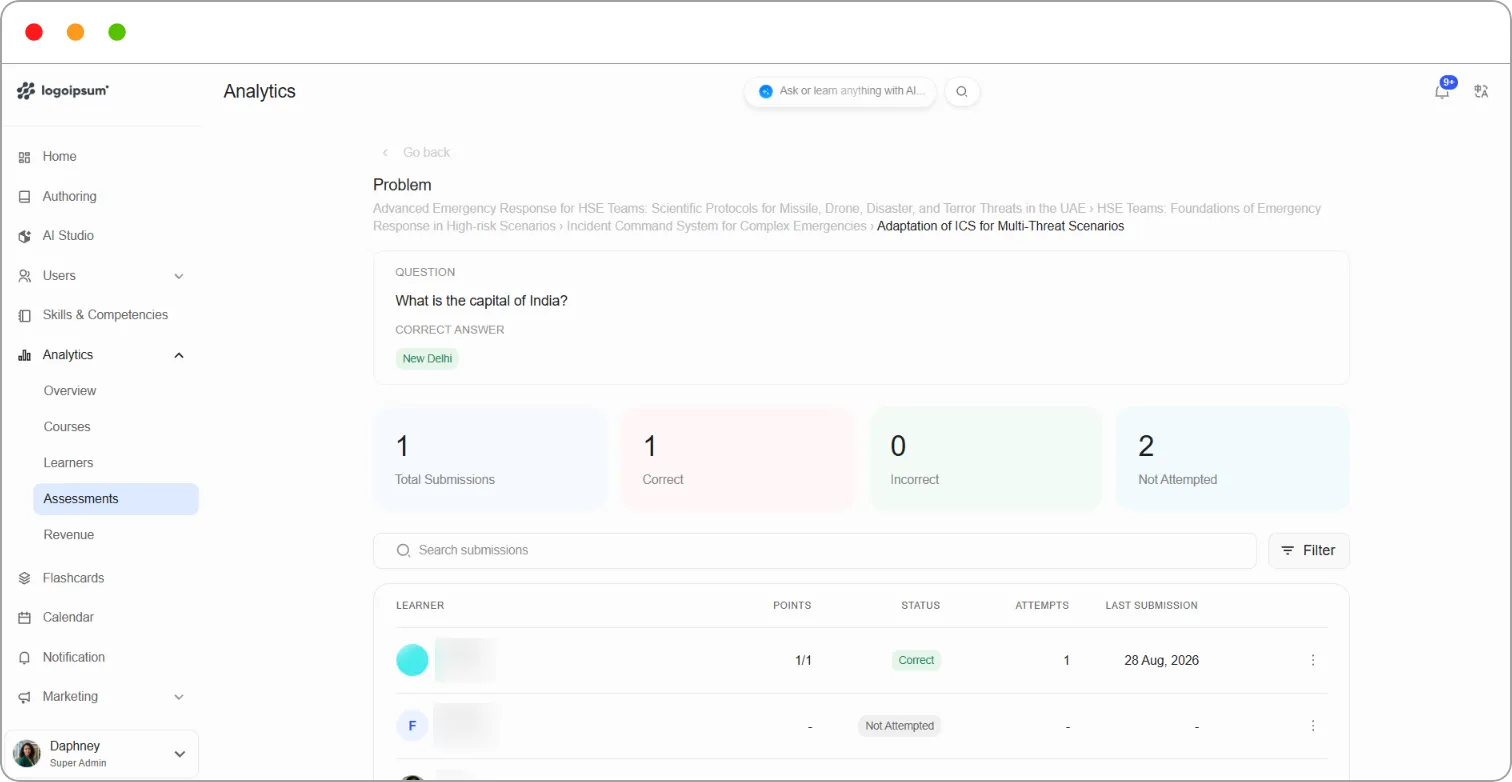1512x782 pixels.
Task: Click the AI Studio cube icon
Action: (x=25, y=236)
